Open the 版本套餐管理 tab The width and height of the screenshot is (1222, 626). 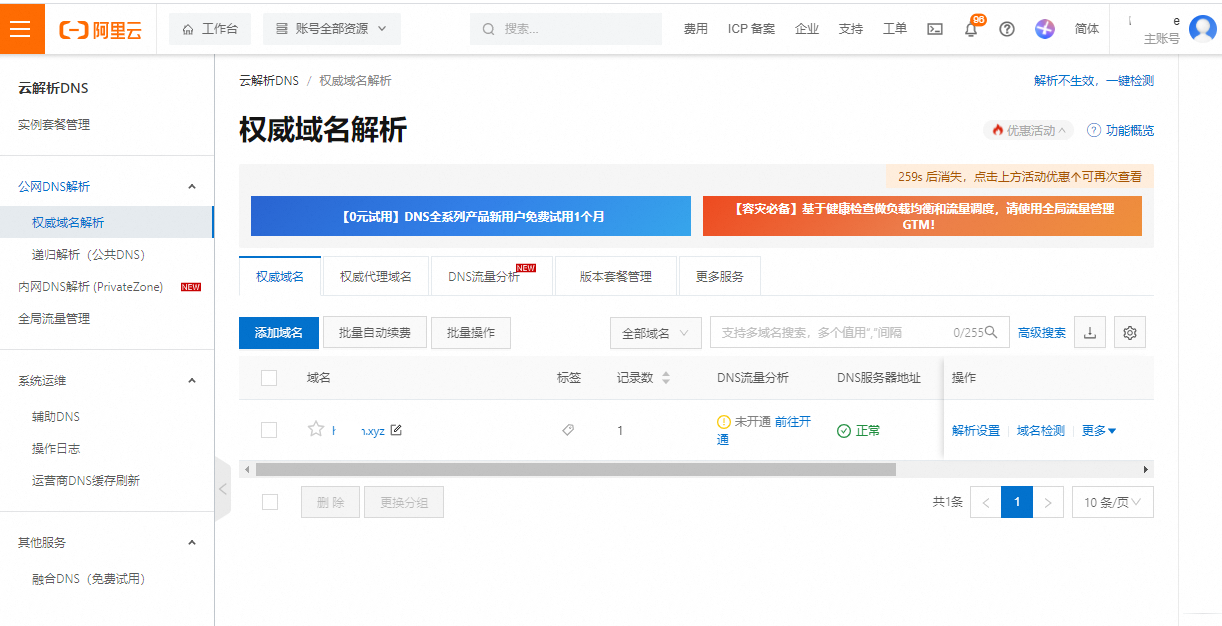point(616,276)
